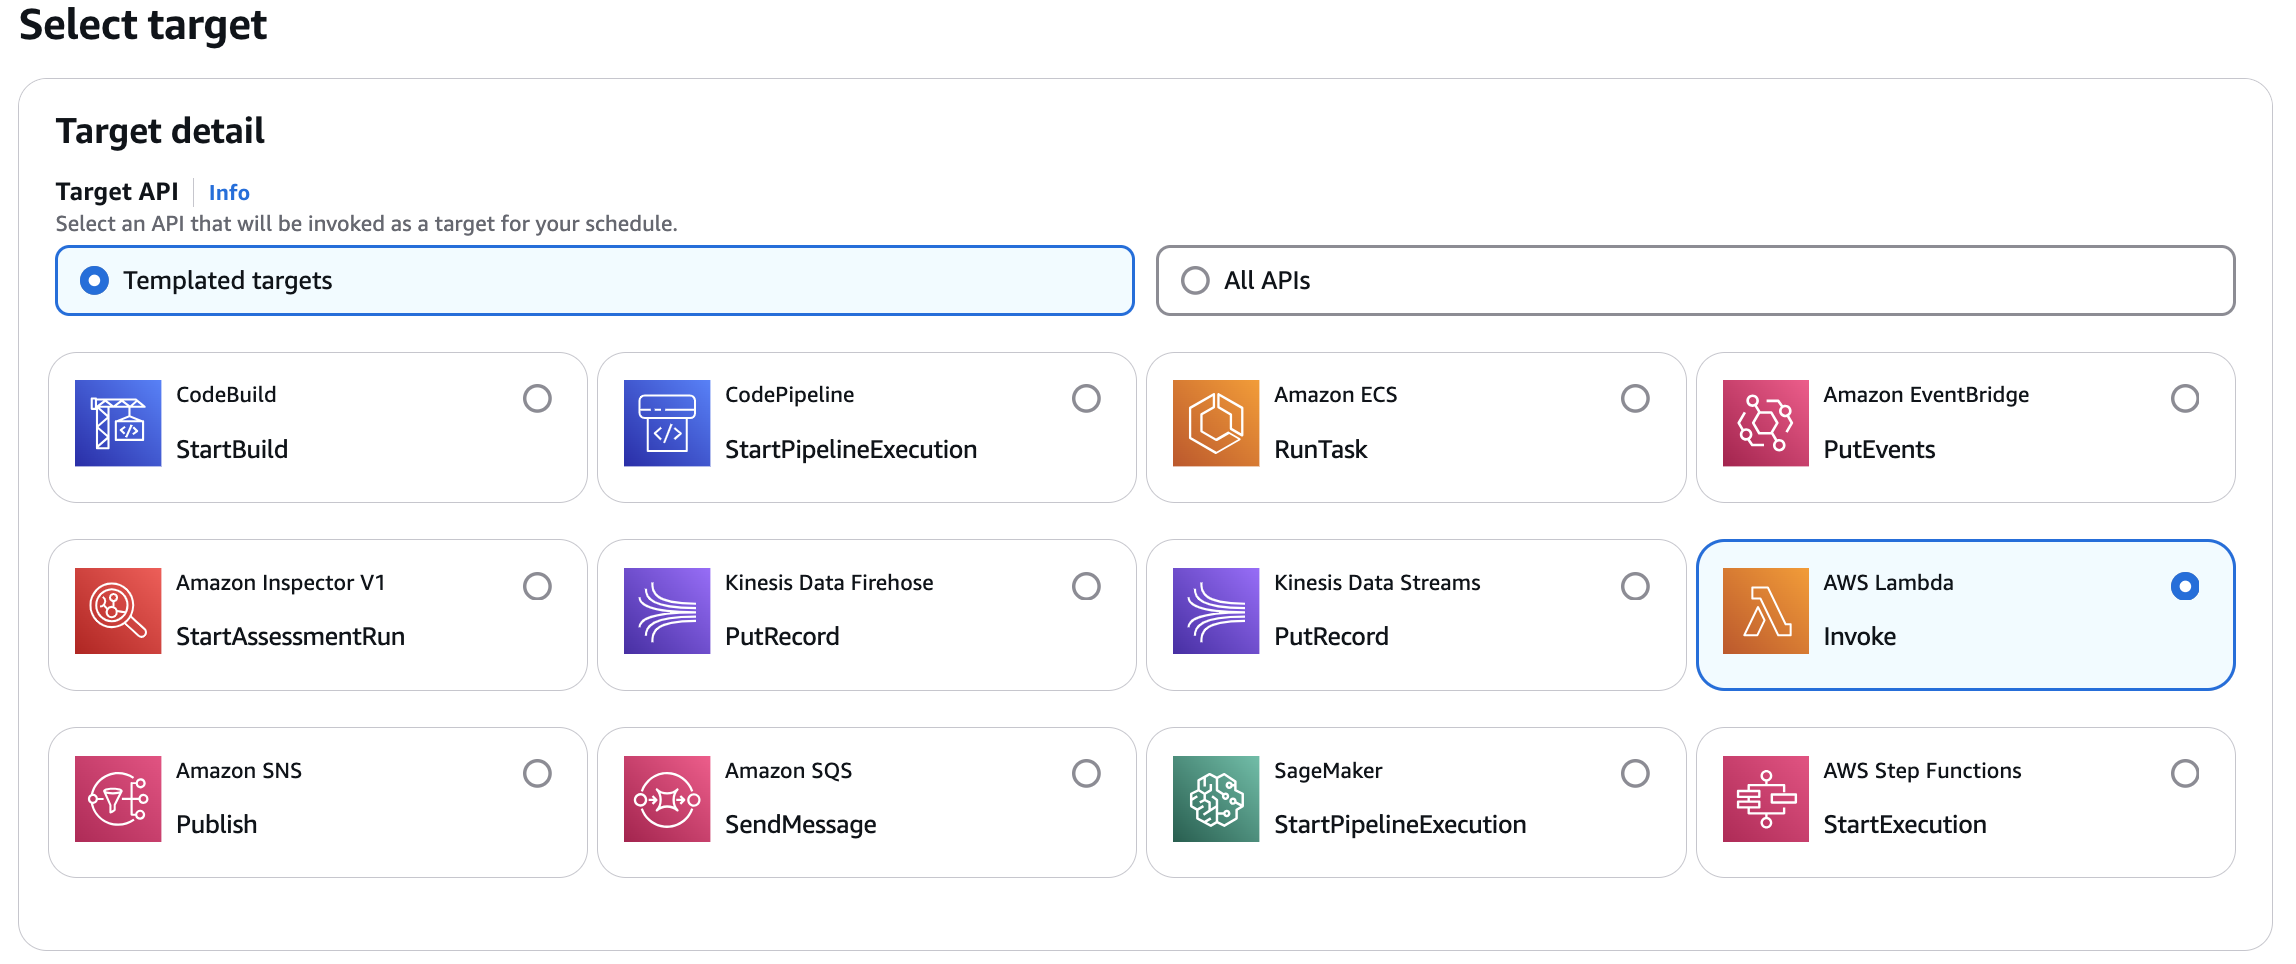Click the Amazon SNS icon

point(118,799)
